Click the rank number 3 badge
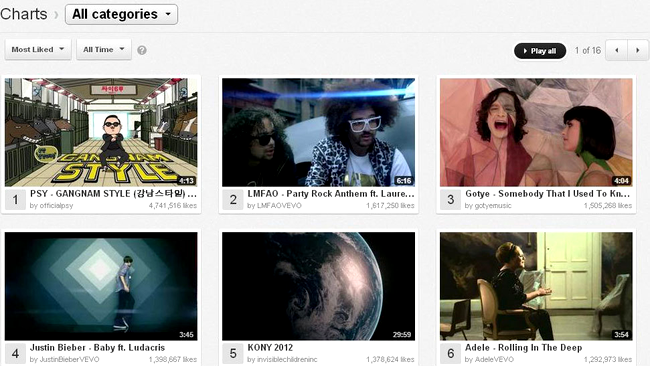Image resolution: width=650 pixels, height=366 pixels. point(451,200)
